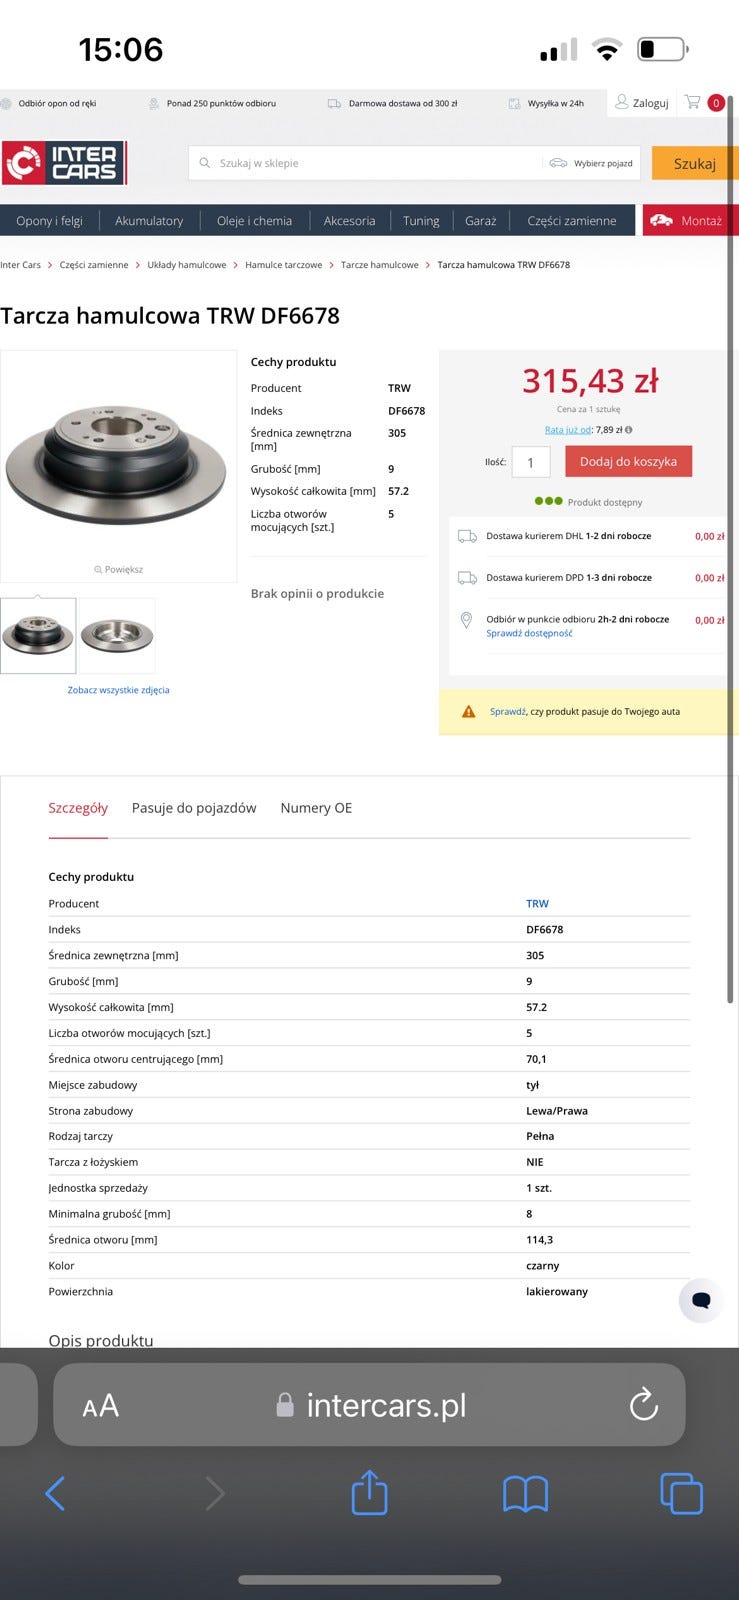Show open Safari tabs icon
Screen dimensions: 739x1600
click(x=682, y=1494)
